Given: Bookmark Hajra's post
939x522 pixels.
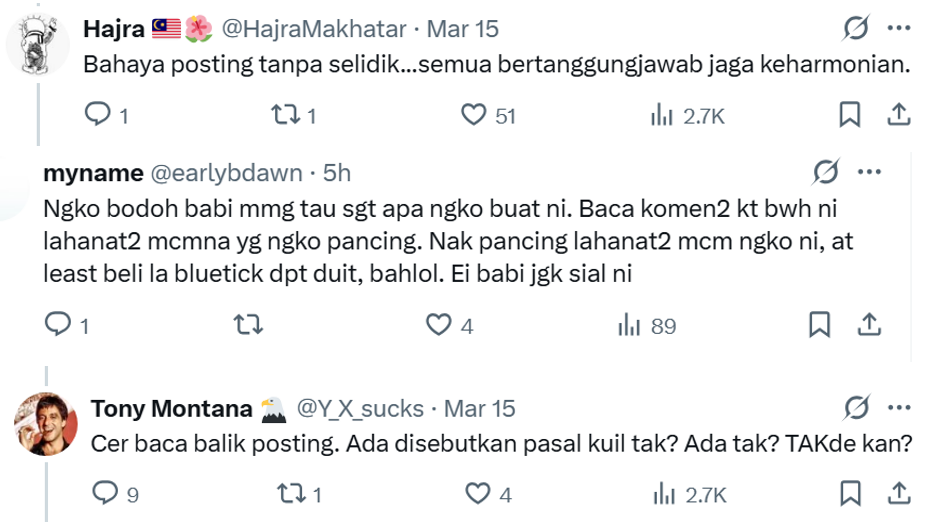Looking at the screenshot, I should tap(849, 116).
